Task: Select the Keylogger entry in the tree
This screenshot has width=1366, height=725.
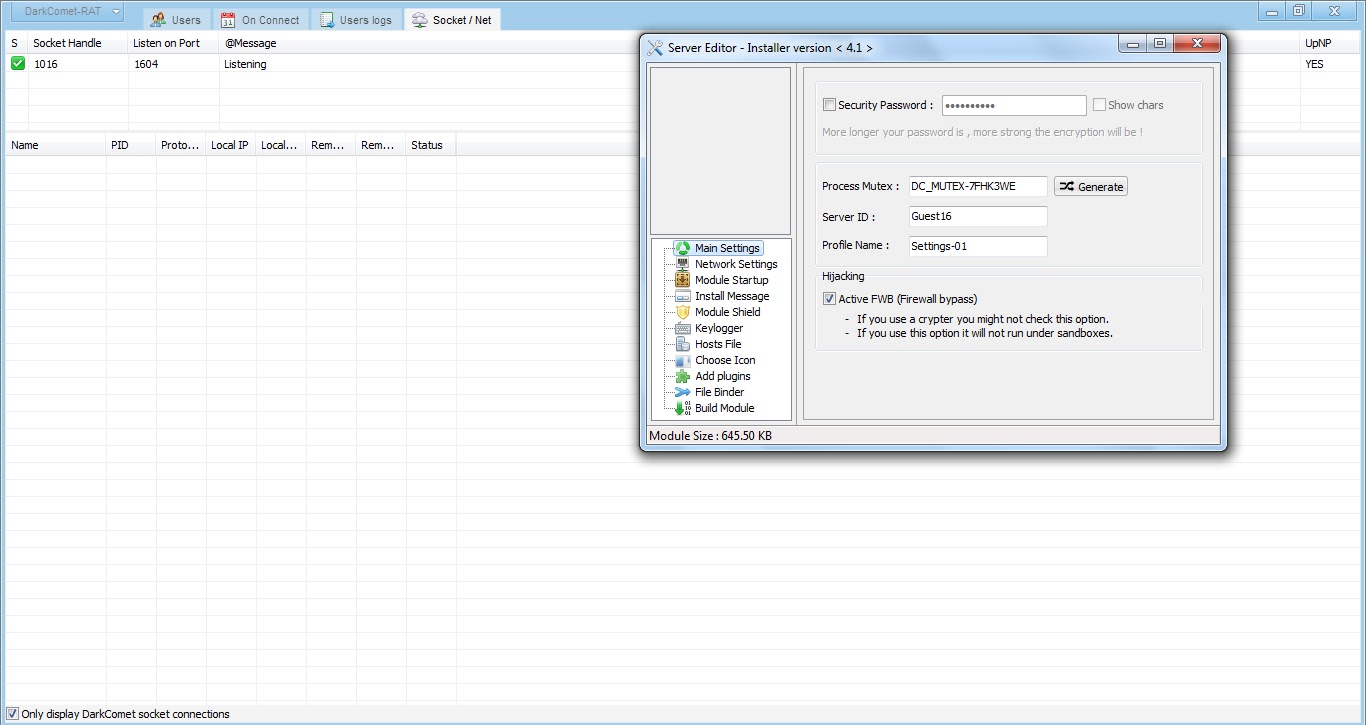Action: [719, 328]
